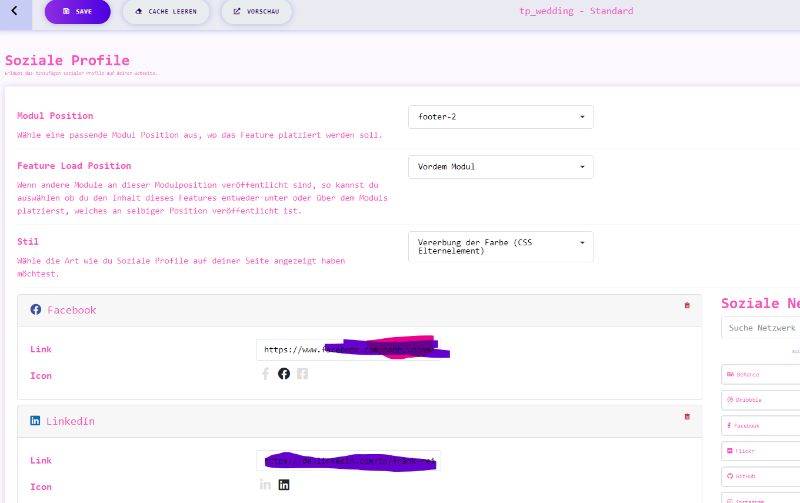
Task: Add the Dribbble network from list
Action: [761, 400]
